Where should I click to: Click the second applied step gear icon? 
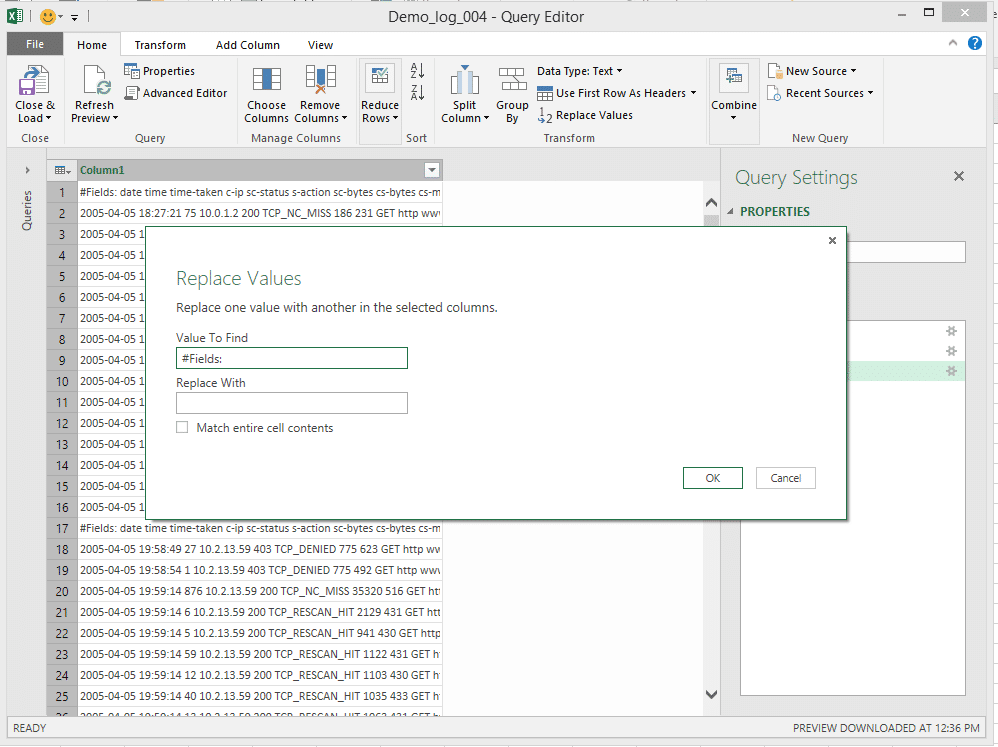click(x=952, y=351)
